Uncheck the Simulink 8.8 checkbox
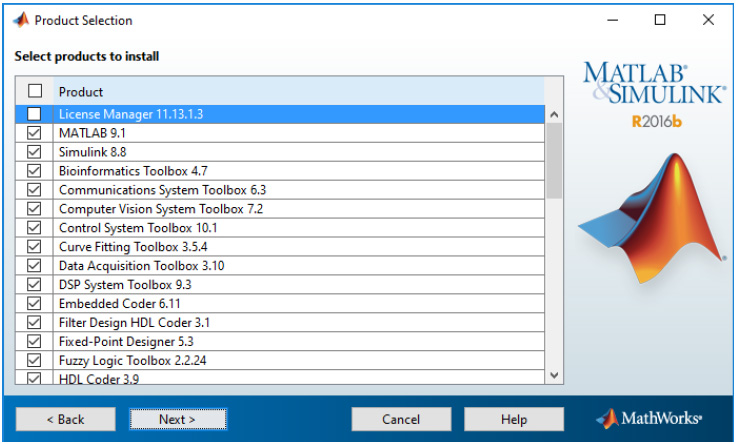736x444 pixels. point(34,152)
